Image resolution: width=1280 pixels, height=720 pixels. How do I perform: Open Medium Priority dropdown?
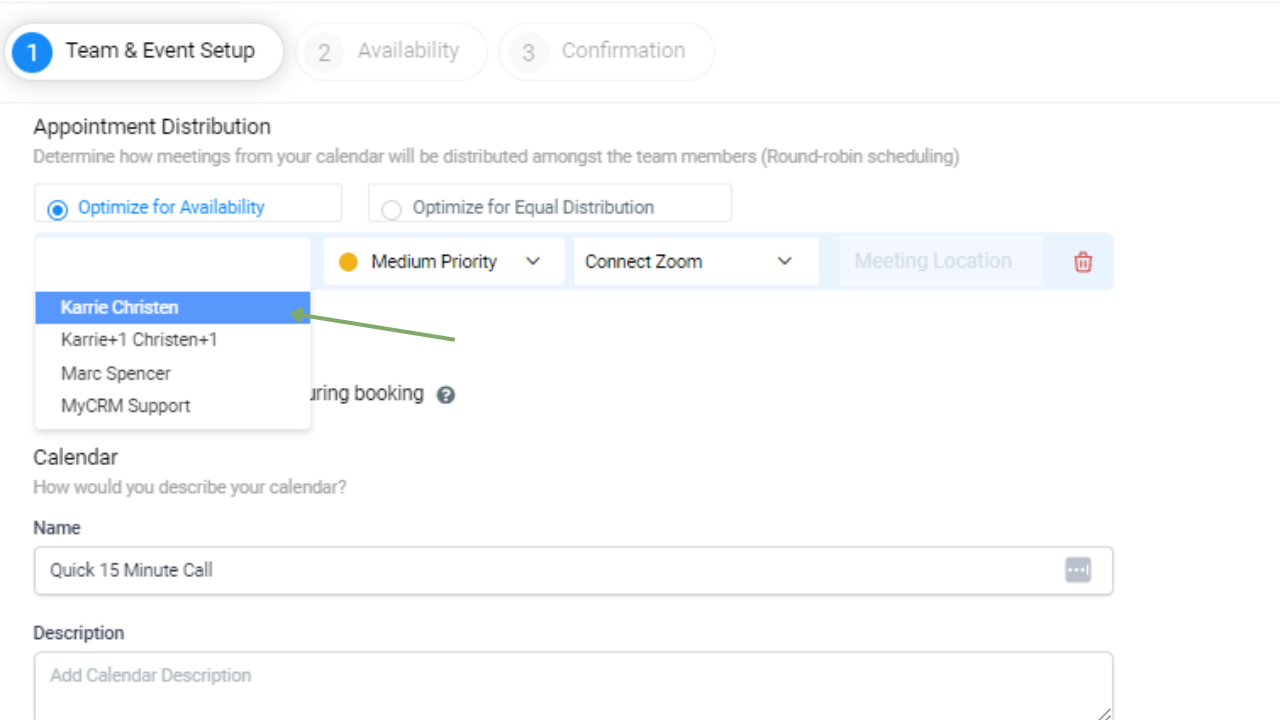pos(444,262)
